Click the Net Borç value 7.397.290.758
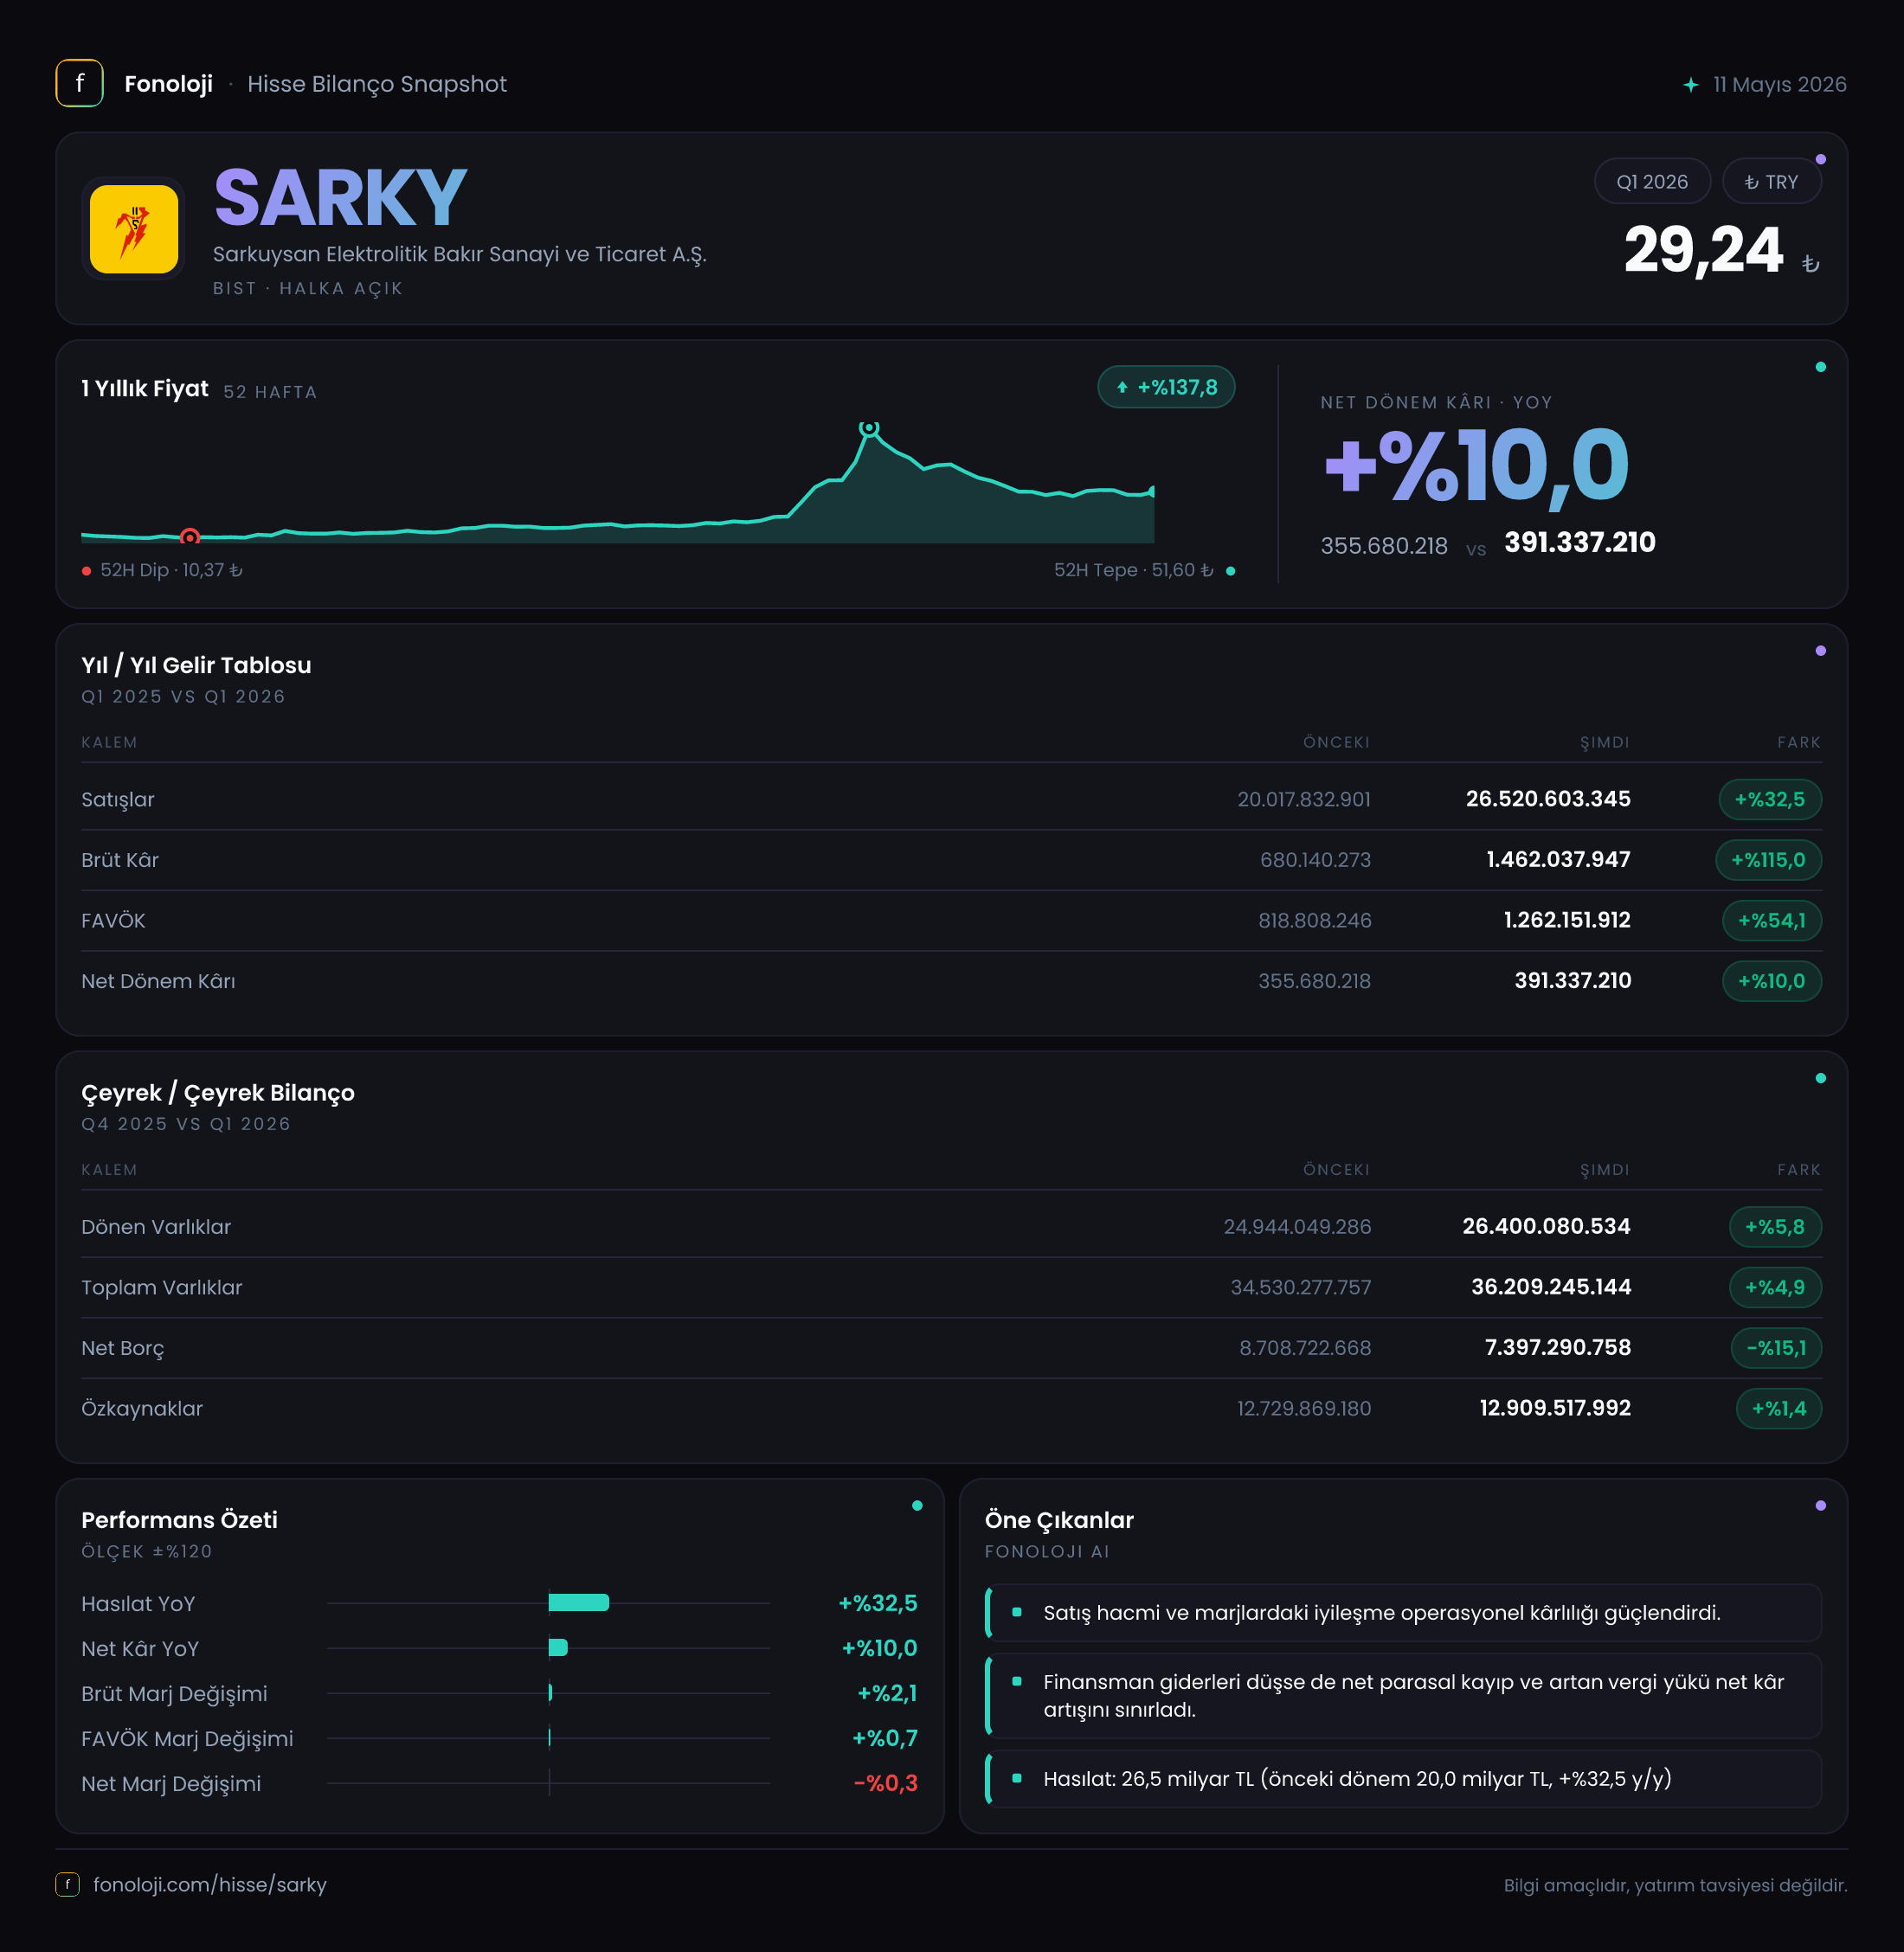 point(1557,1348)
